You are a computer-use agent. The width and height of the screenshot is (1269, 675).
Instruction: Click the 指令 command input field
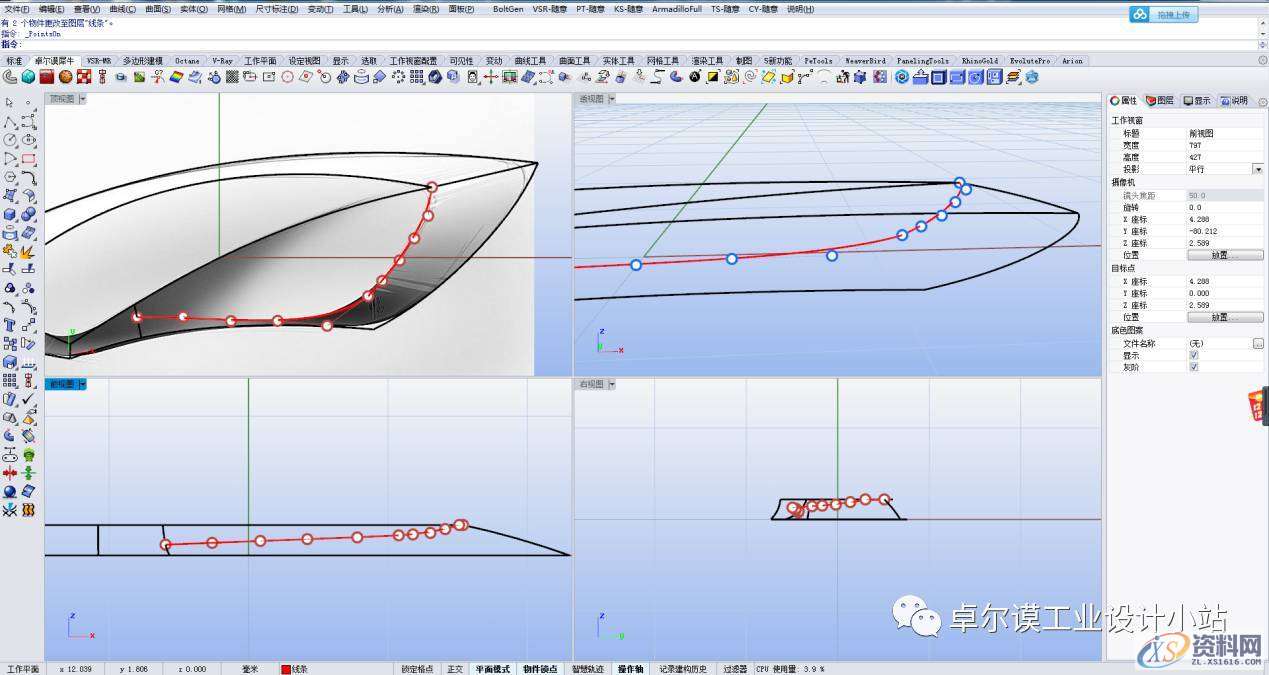click(x=640, y=45)
